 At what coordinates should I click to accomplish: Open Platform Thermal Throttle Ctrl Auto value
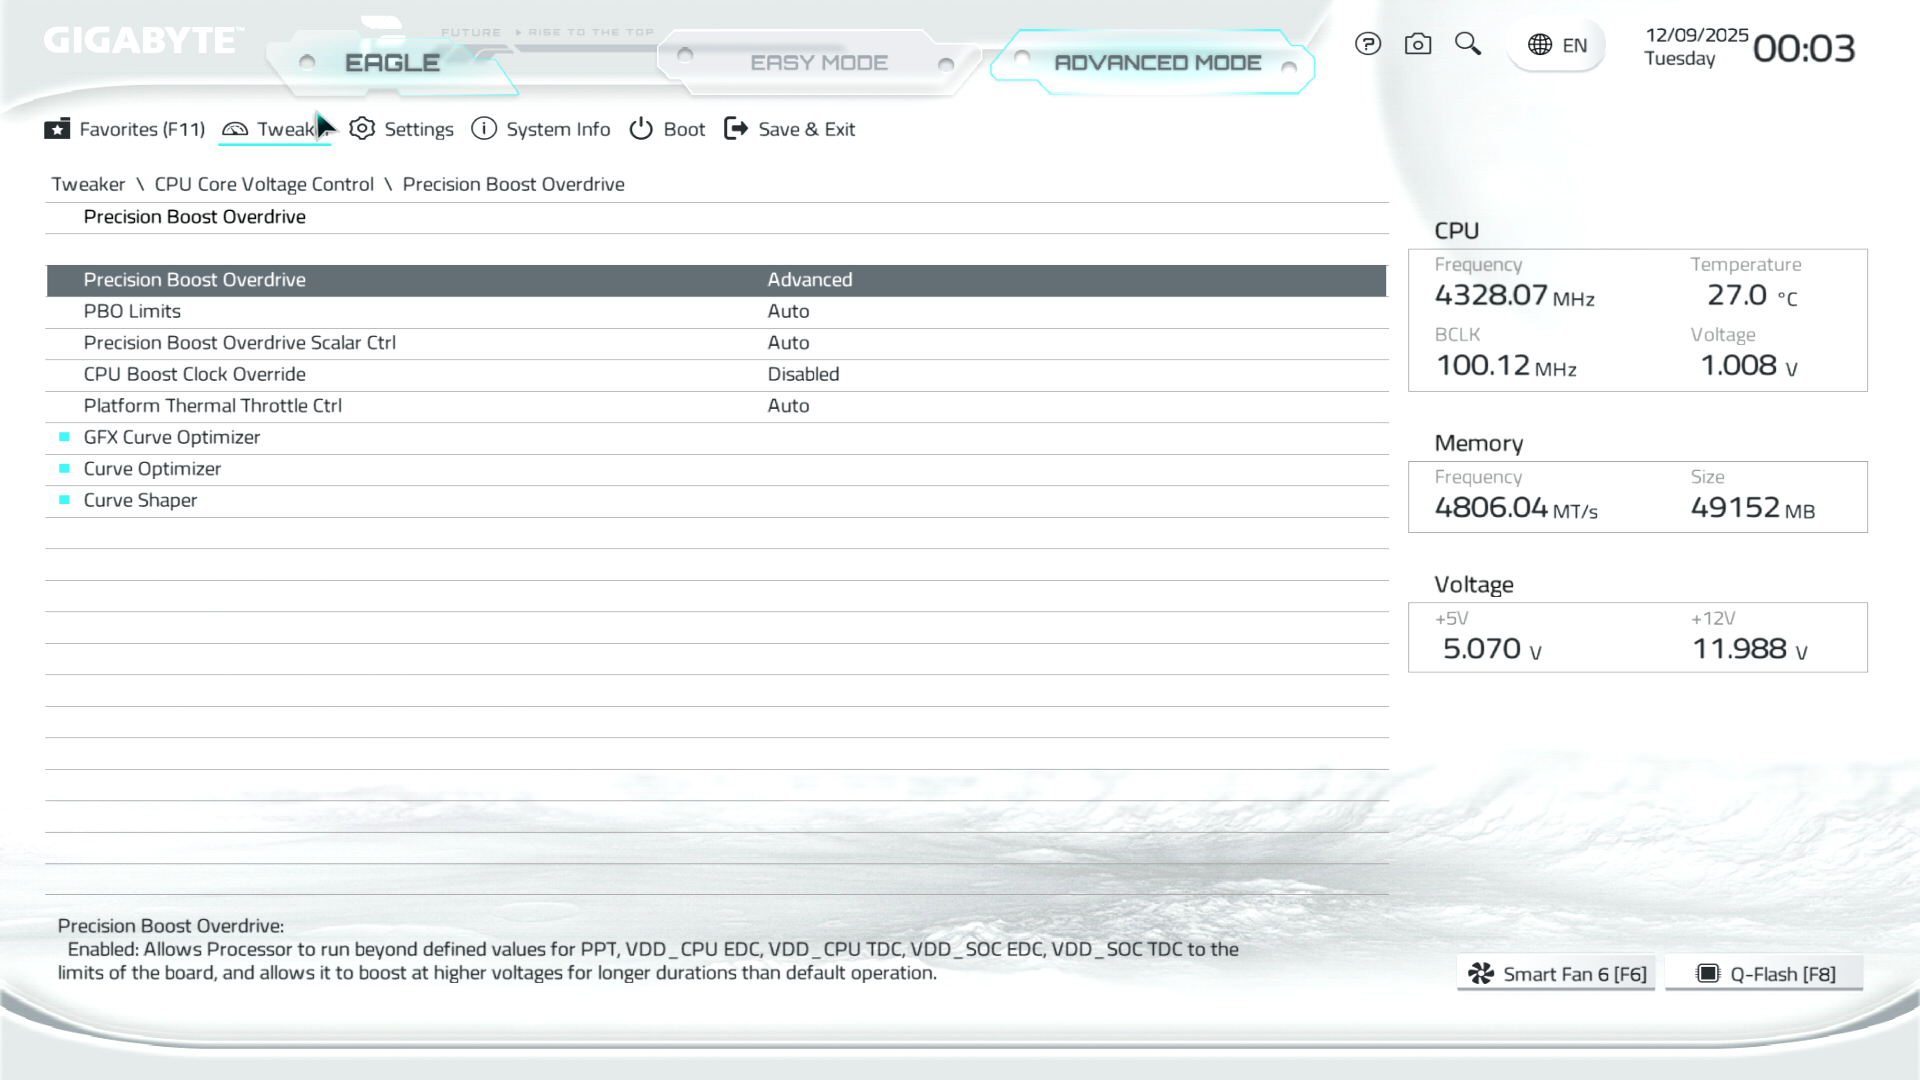tap(788, 406)
